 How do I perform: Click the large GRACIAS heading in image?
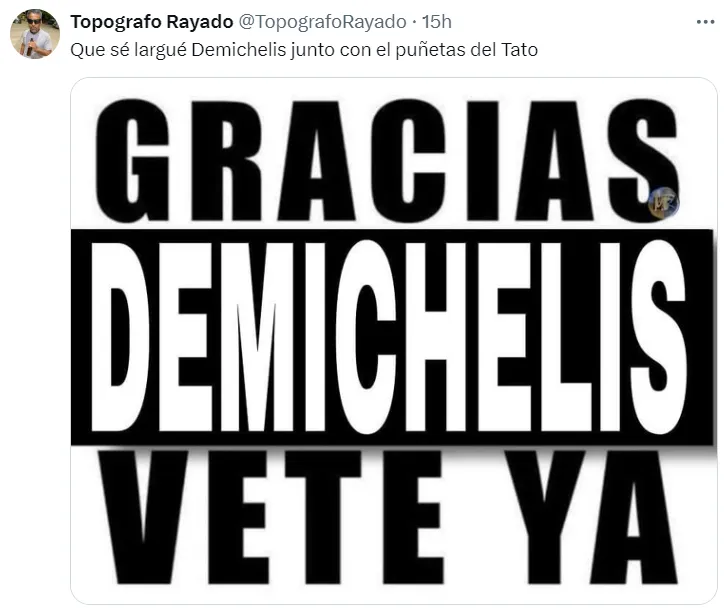coord(387,160)
